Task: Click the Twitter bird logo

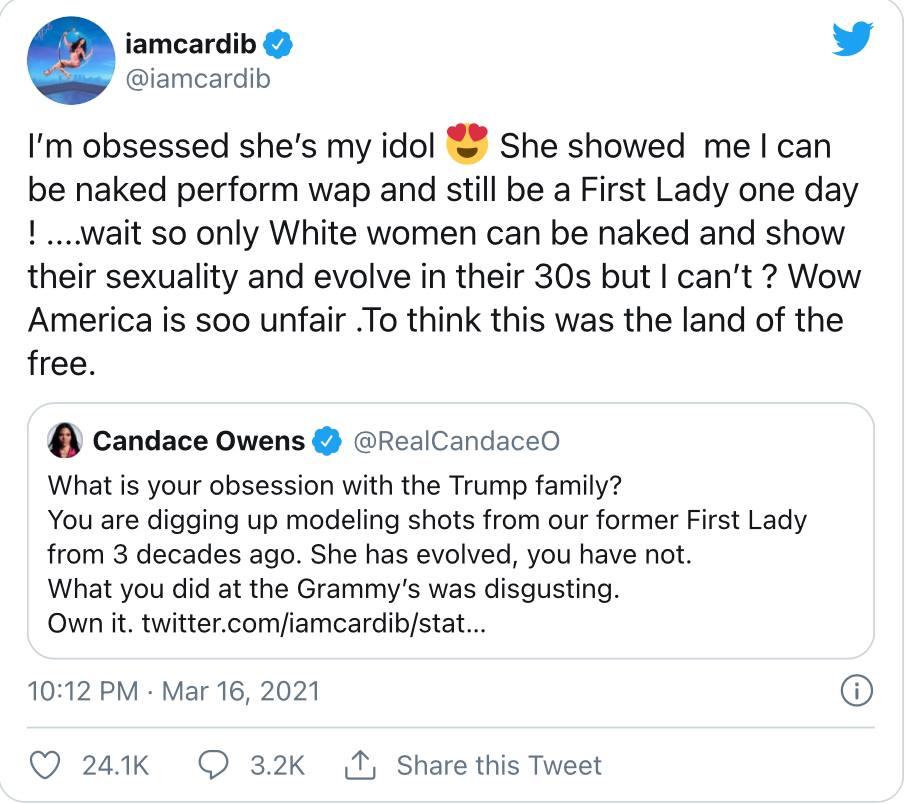Action: pos(852,40)
